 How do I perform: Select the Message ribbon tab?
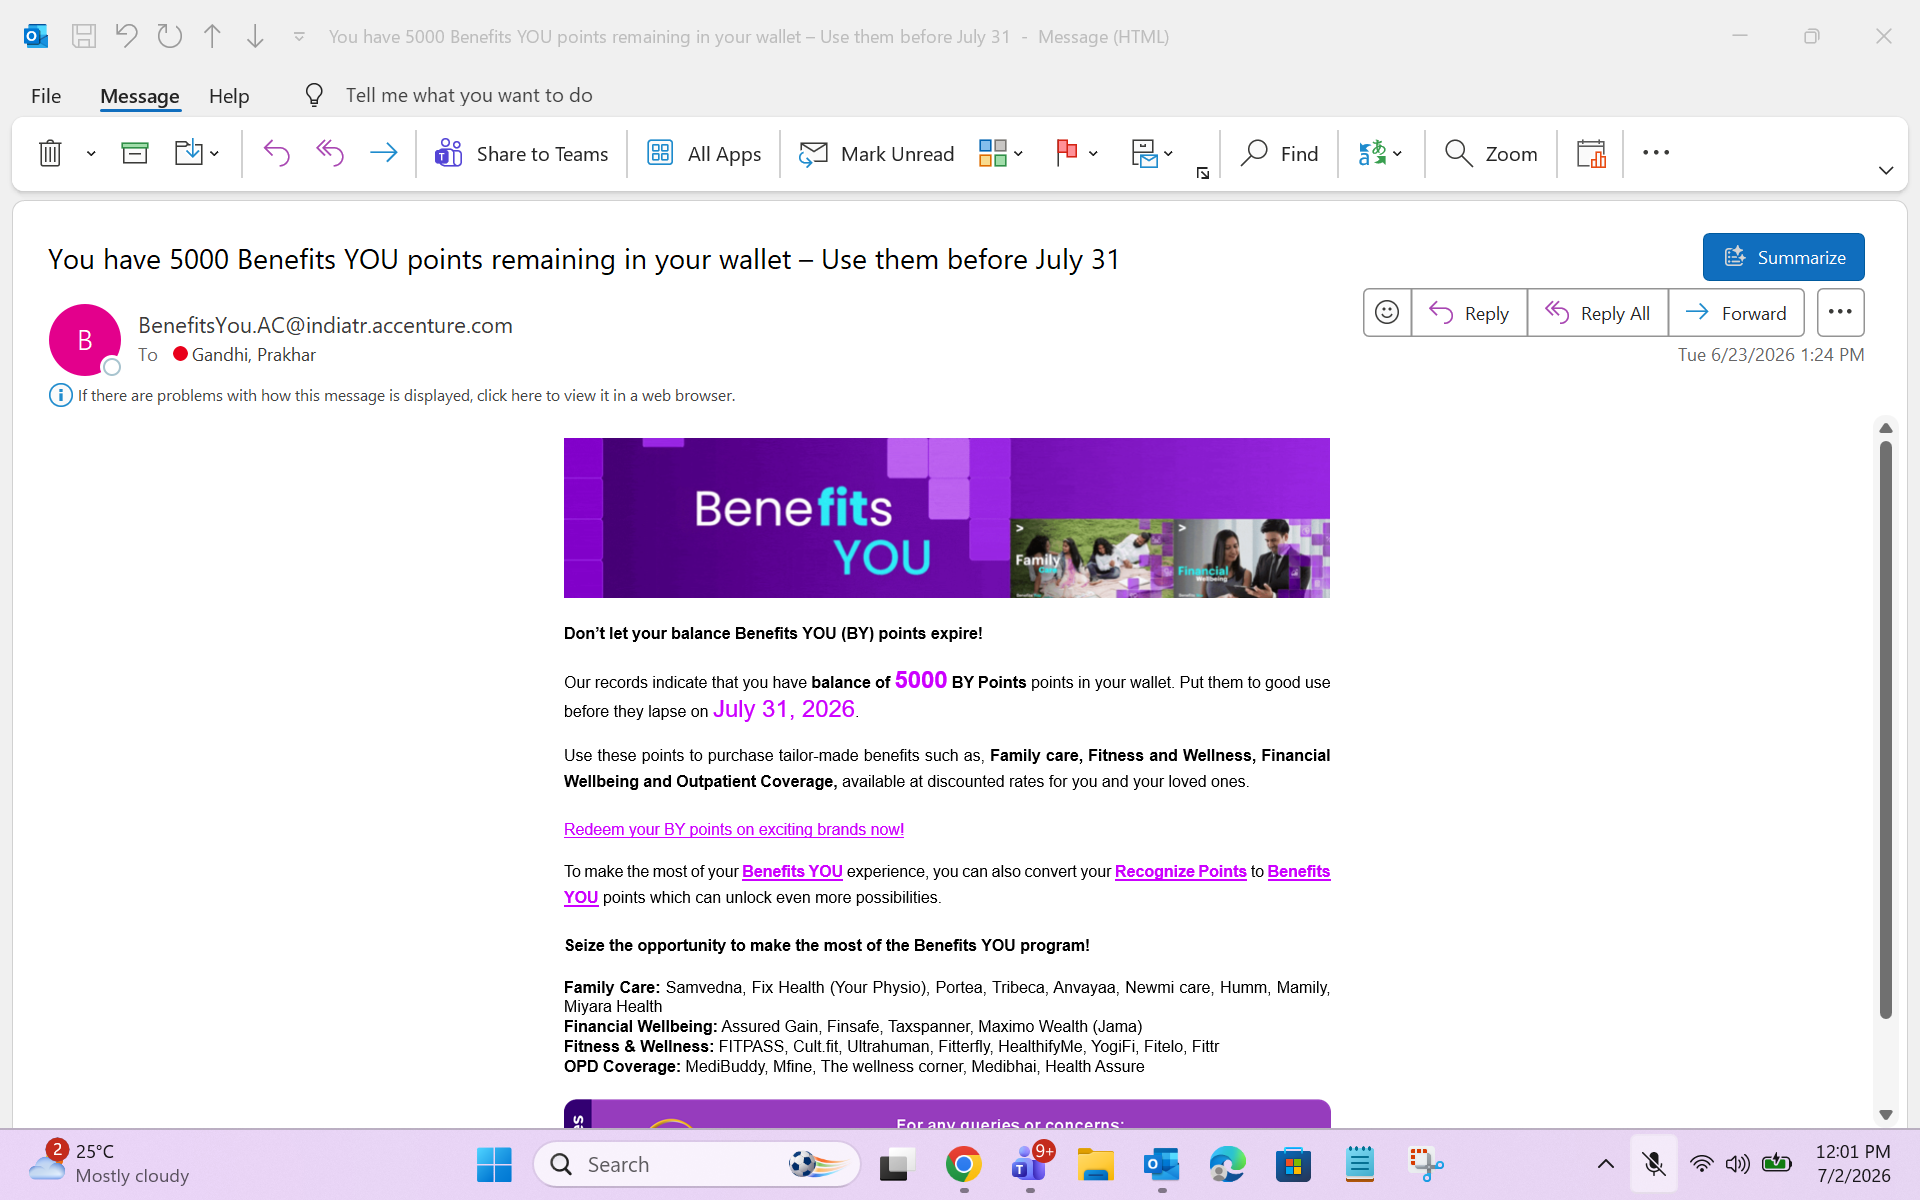pyautogui.click(x=140, y=96)
